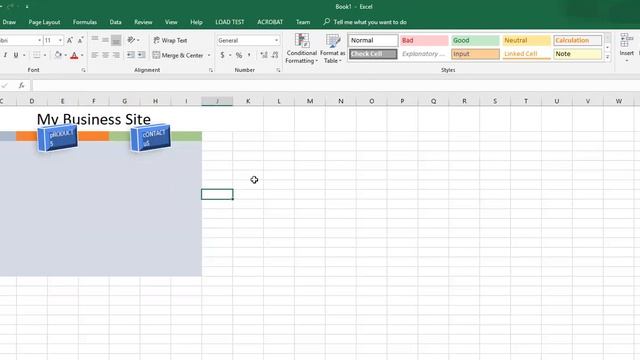Toggle underline formatting
The image size is (640, 360).
click(x=16, y=55)
